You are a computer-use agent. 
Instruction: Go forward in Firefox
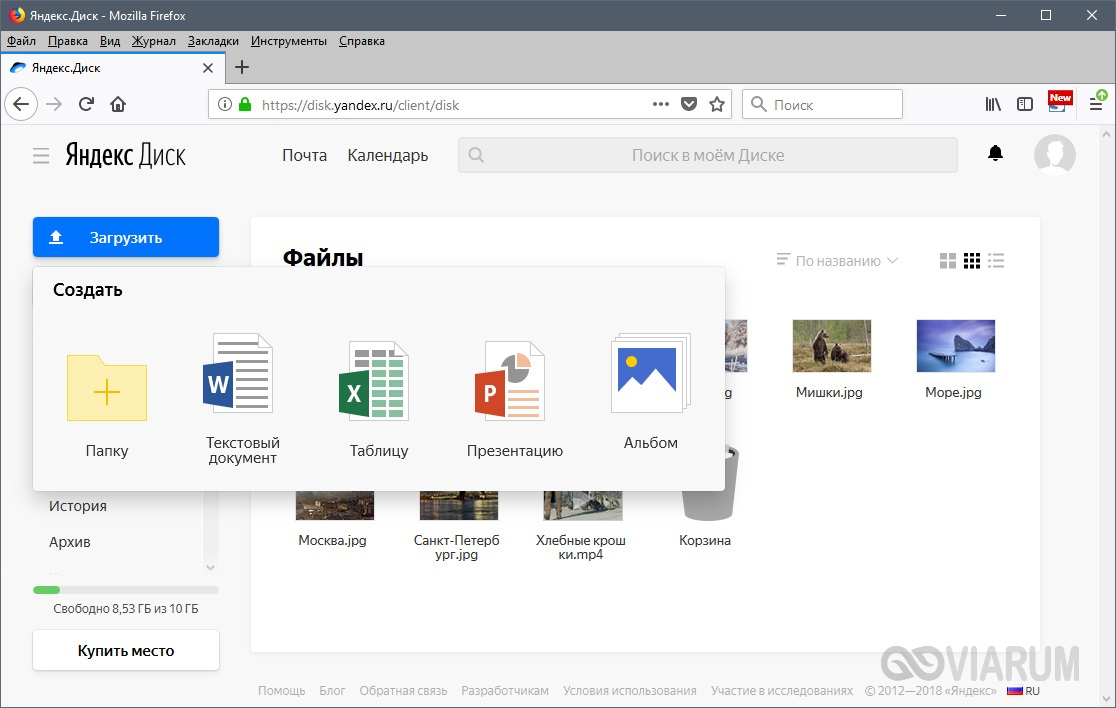(54, 105)
